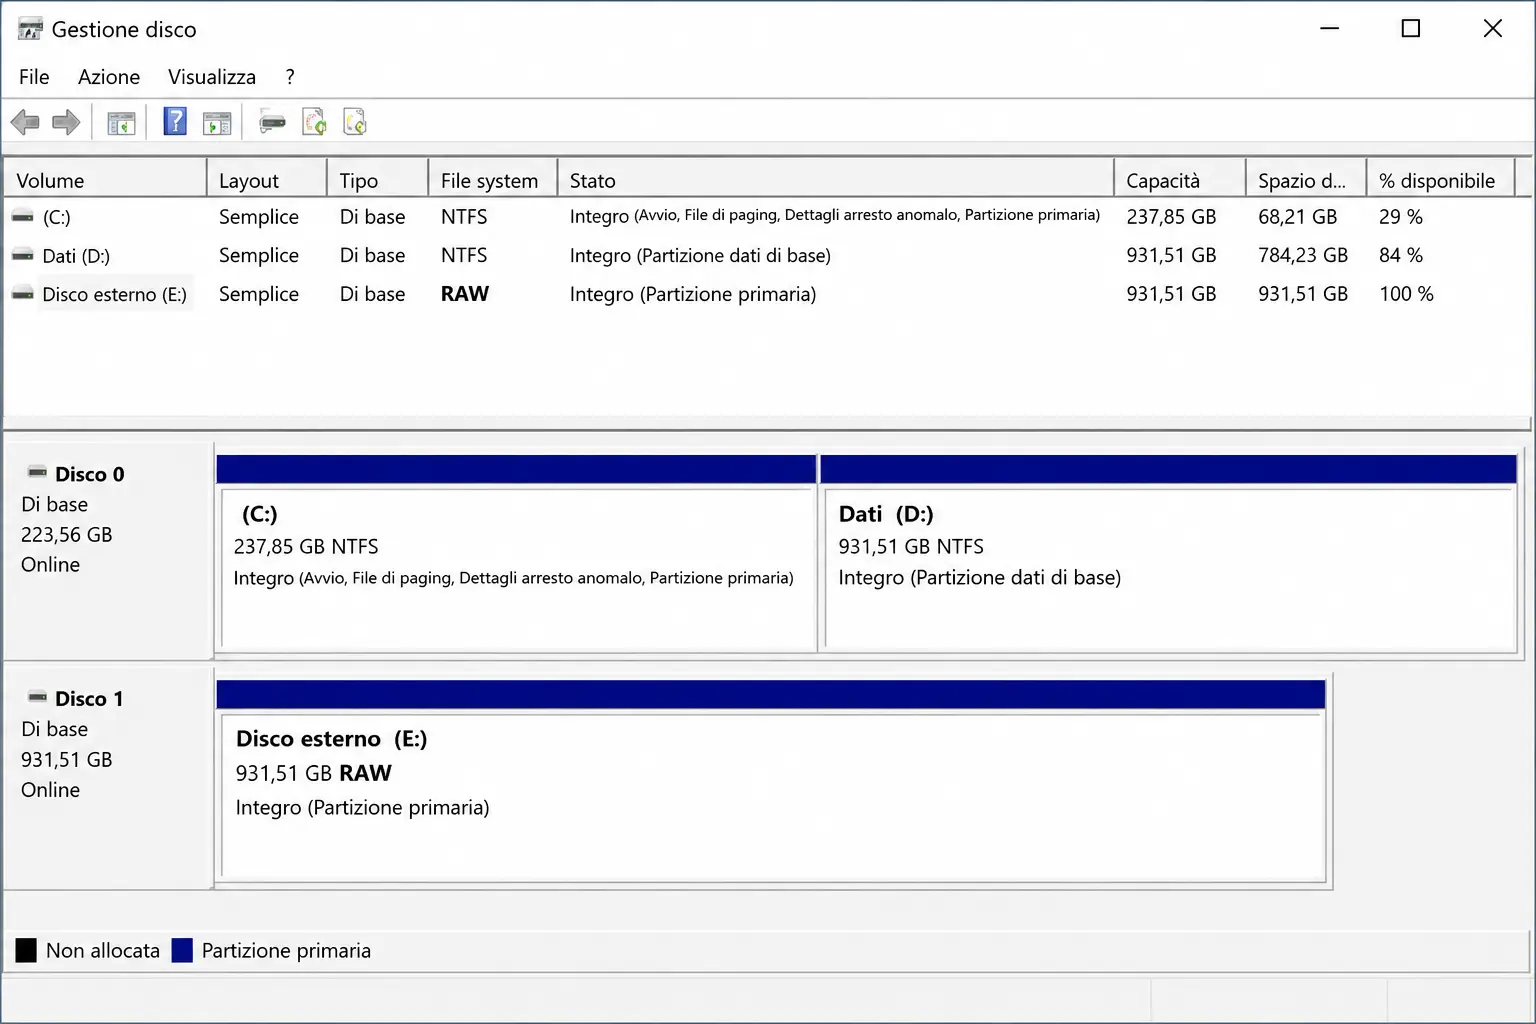Click the Partizione primaria legend label
Screen dimensions: 1536x1024
point(286,951)
